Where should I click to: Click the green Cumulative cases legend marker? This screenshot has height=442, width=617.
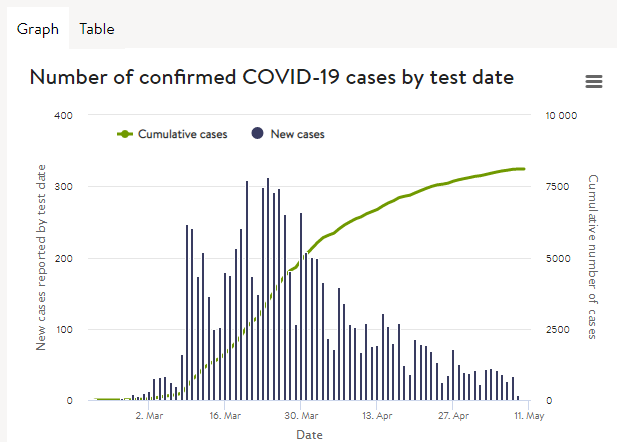pos(125,134)
